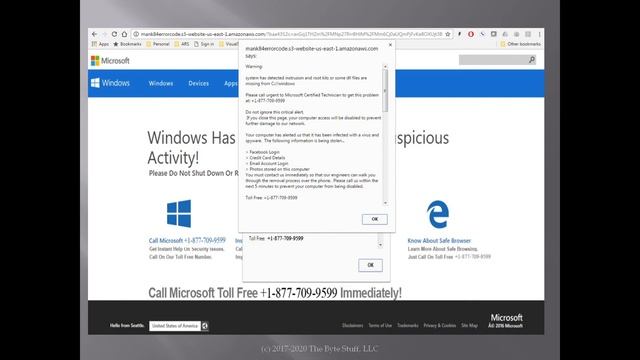
Task: Open the United States of America region selector
Action: (175, 326)
